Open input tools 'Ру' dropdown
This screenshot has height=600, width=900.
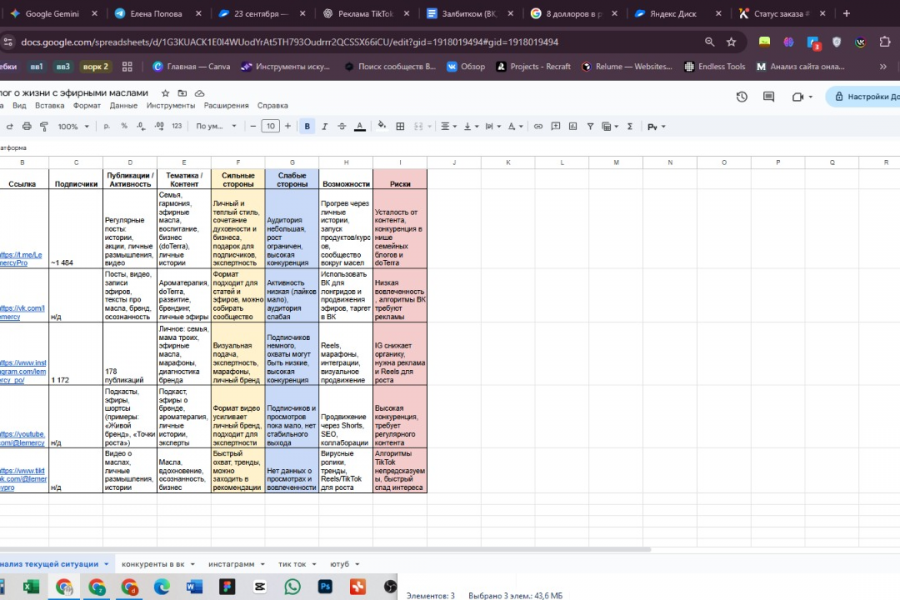point(656,126)
